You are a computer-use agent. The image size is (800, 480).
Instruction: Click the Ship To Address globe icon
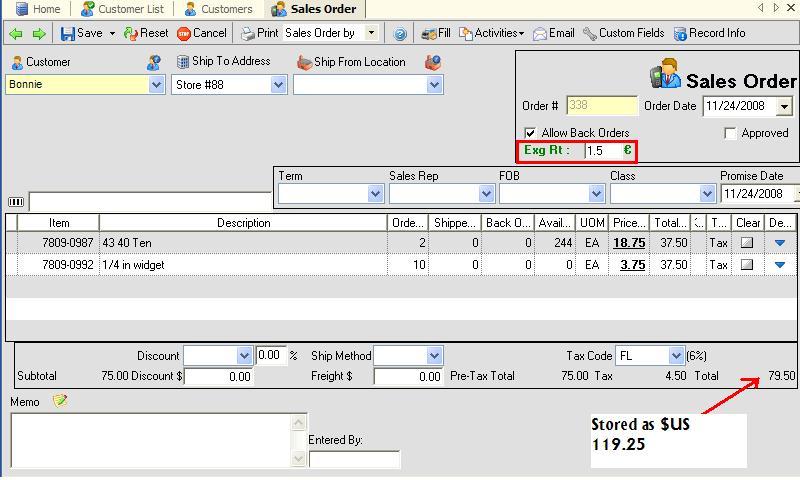[x=183, y=62]
